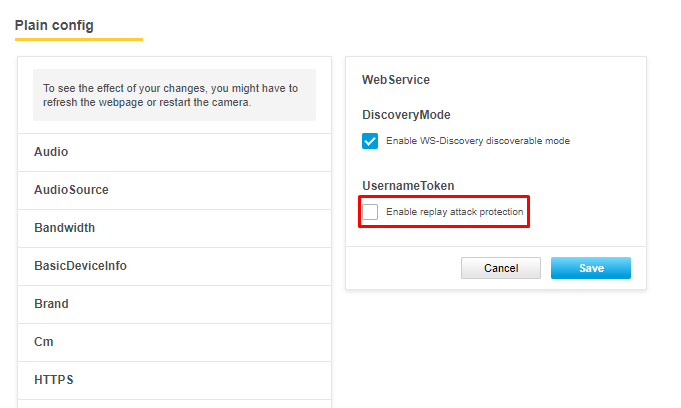This screenshot has height=408, width=681.
Task: Click the 'Enable WS-Discovery discoverable mode' label text
Action: [477, 141]
